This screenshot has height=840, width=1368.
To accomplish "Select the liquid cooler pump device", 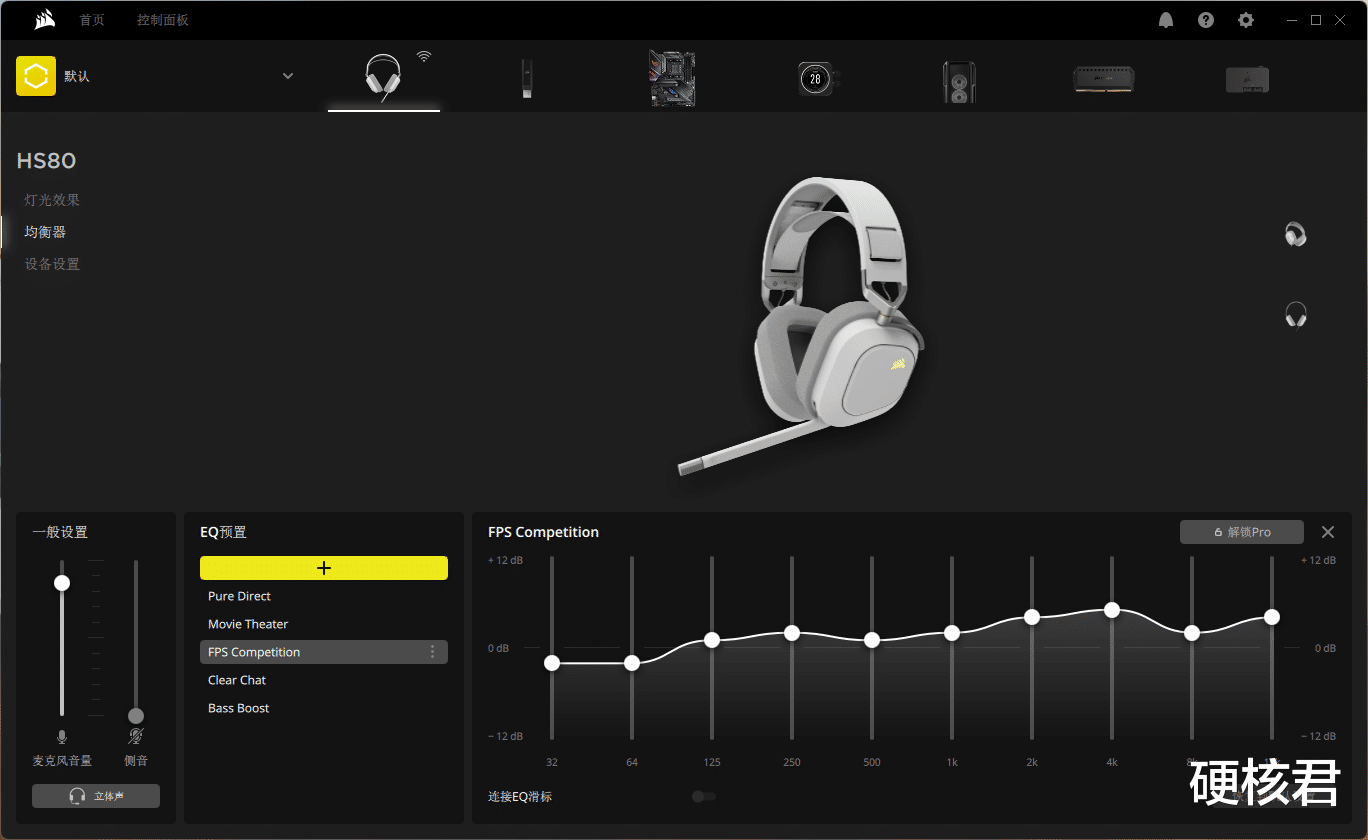I will [817, 78].
